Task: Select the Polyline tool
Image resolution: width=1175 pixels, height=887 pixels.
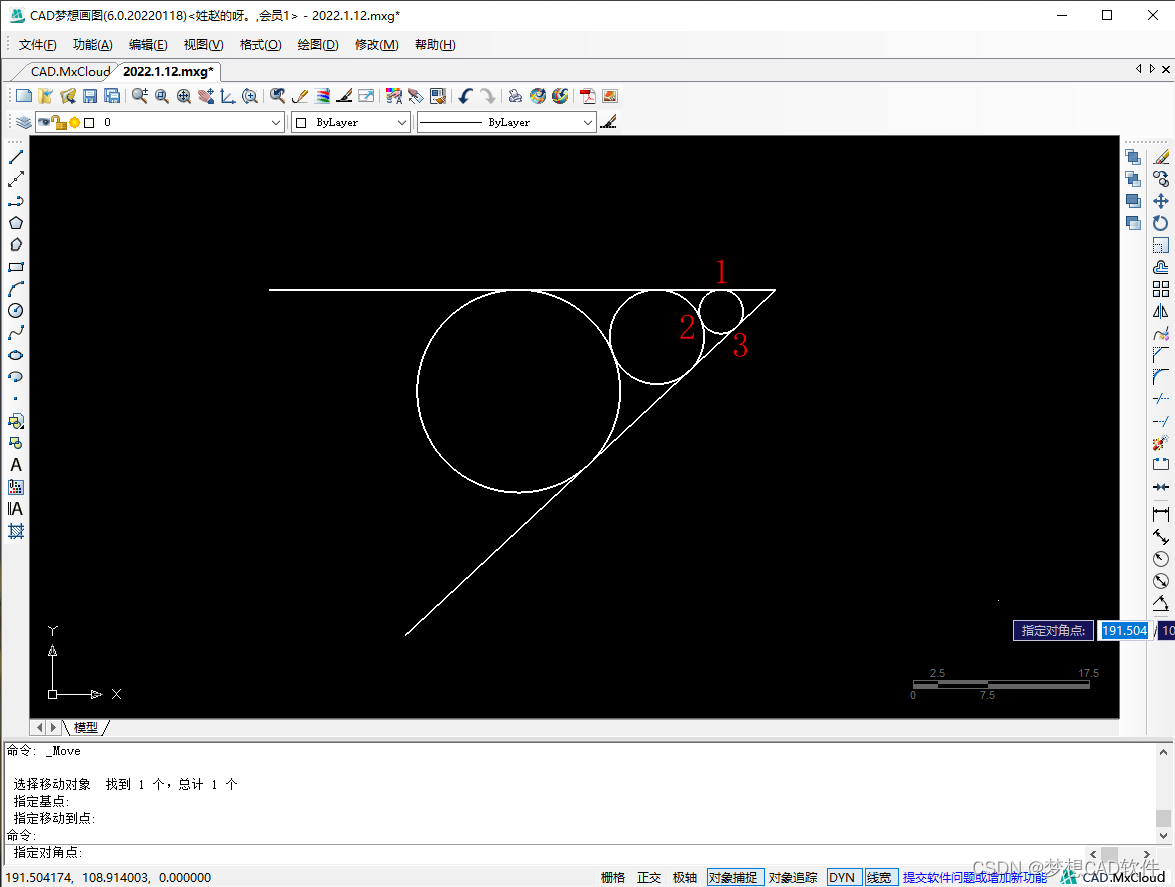Action: (x=16, y=201)
